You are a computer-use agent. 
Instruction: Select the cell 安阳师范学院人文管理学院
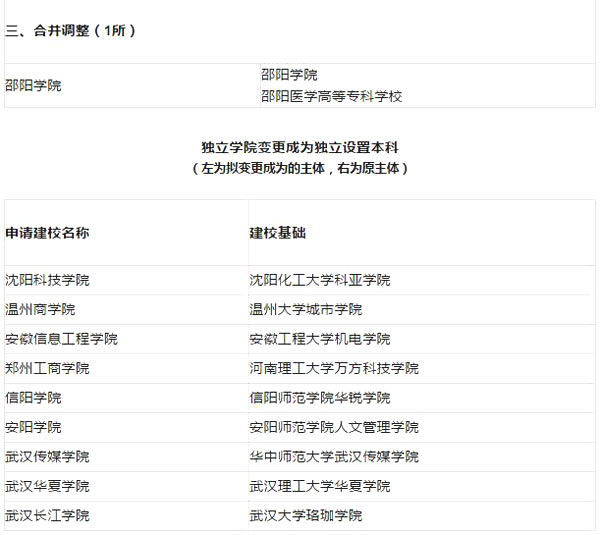pyautogui.click(x=422, y=427)
